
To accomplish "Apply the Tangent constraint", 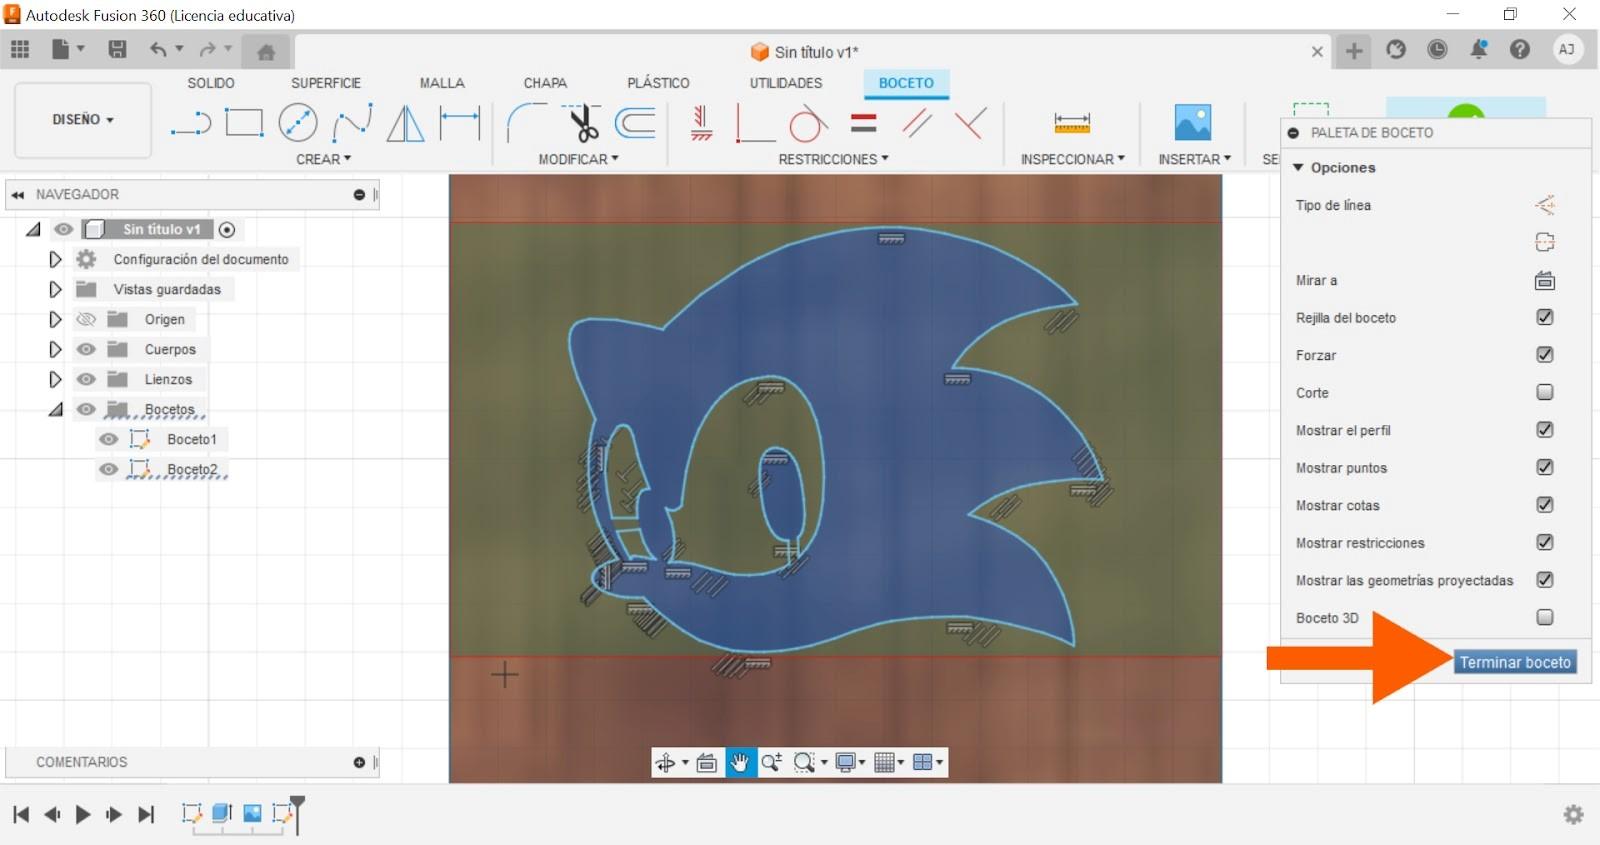I will coord(808,123).
